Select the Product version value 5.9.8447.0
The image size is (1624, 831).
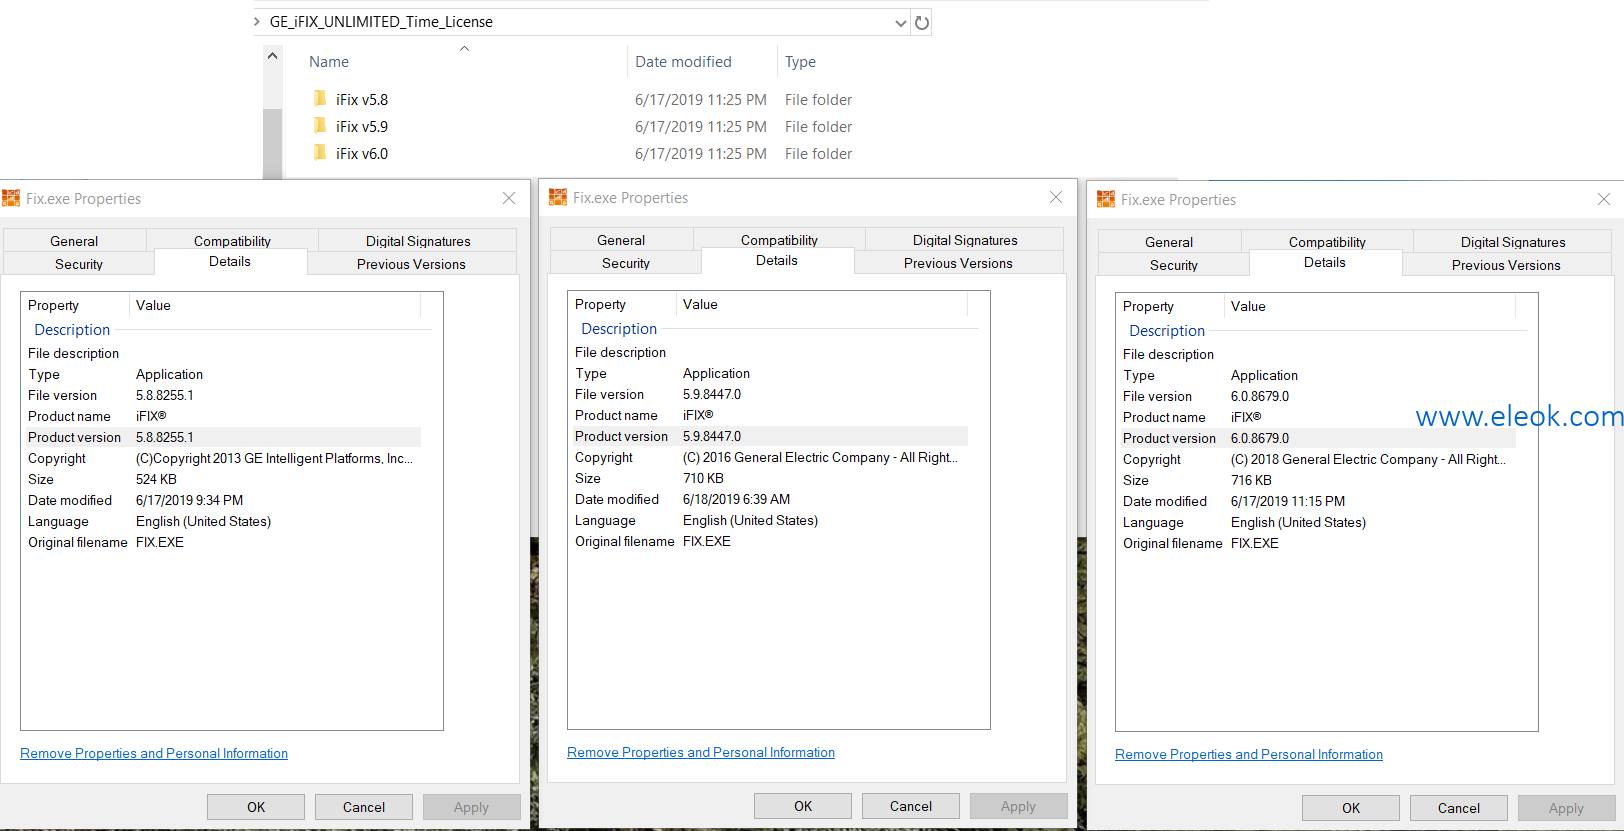point(712,436)
